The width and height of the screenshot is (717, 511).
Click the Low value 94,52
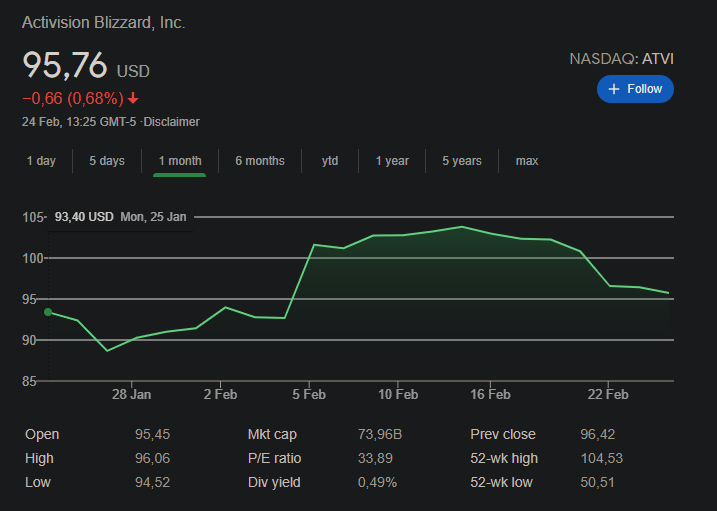coord(152,482)
